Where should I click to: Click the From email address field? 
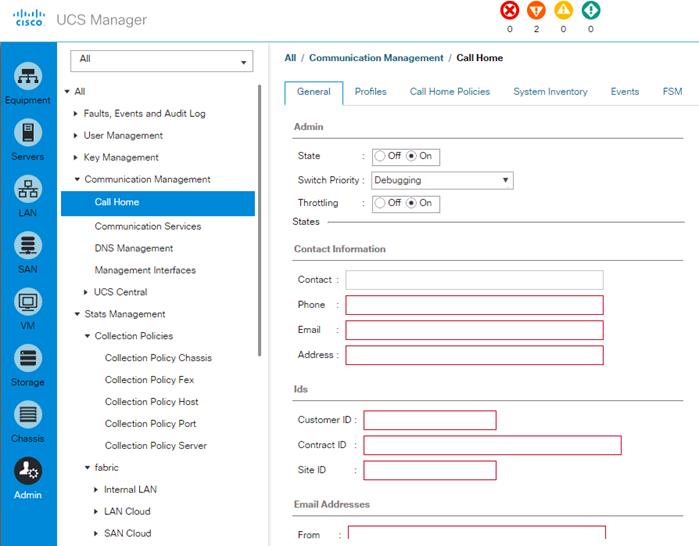point(477,534)
